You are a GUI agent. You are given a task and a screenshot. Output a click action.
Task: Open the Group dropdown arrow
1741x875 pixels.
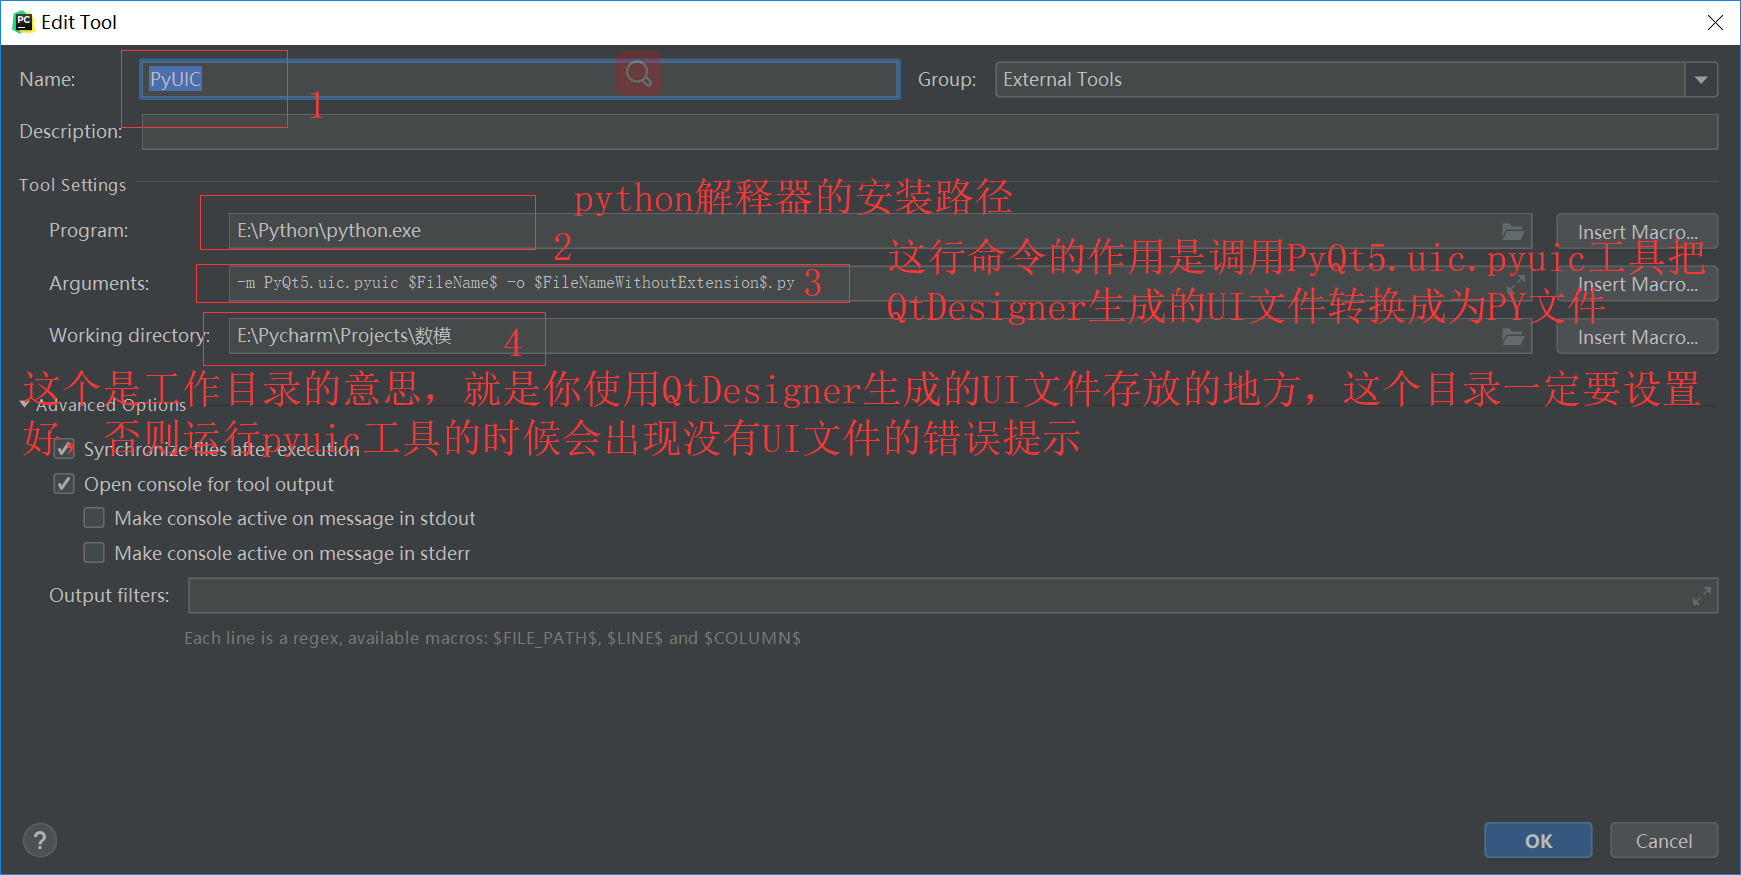(x=1701, y=80)
